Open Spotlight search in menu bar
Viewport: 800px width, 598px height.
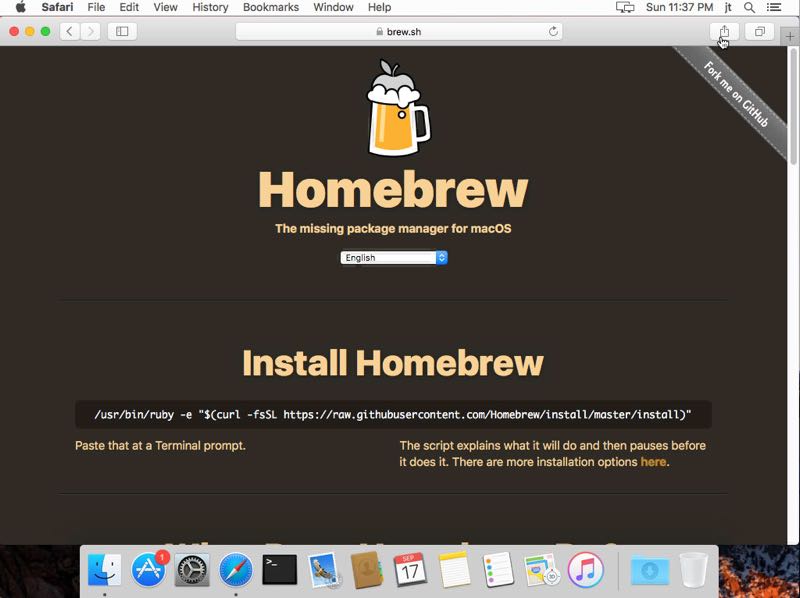tap(749, 7)
